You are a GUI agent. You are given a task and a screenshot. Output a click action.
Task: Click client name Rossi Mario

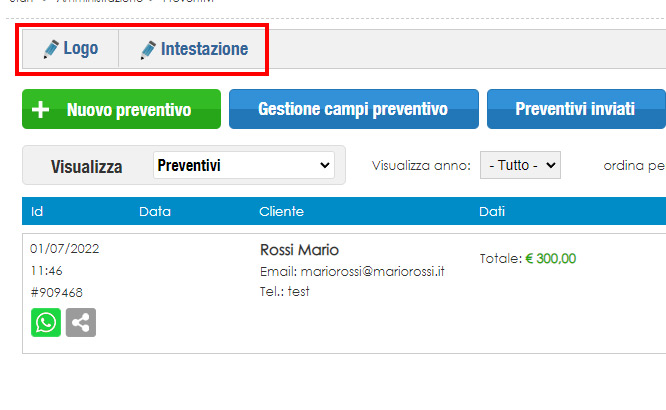click(299, 250)
